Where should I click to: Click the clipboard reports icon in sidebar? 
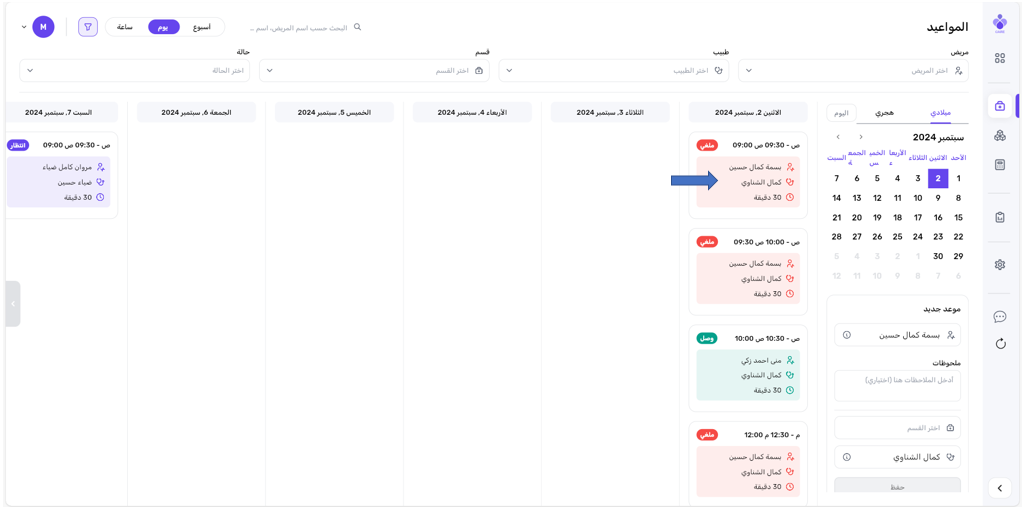pyautogui.click(x=999, y=217)
